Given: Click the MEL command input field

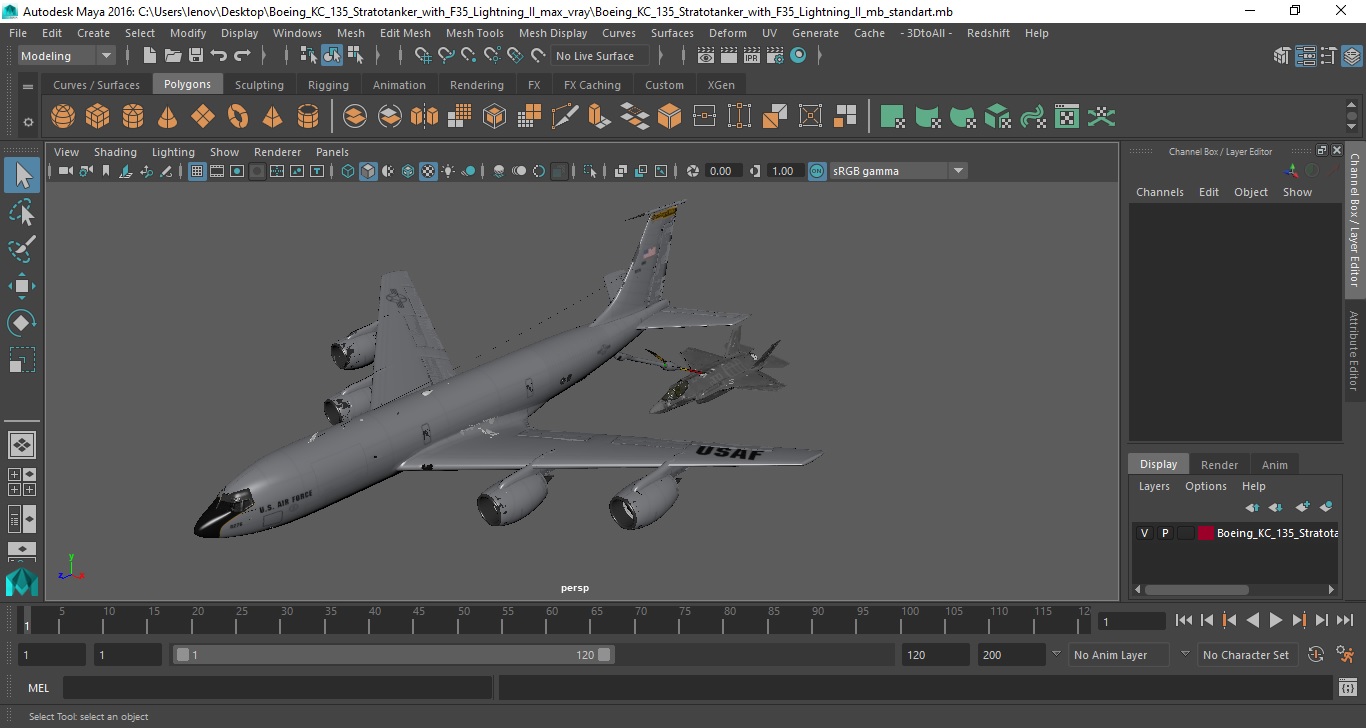Looking at the screenshot, I should 278,688.
